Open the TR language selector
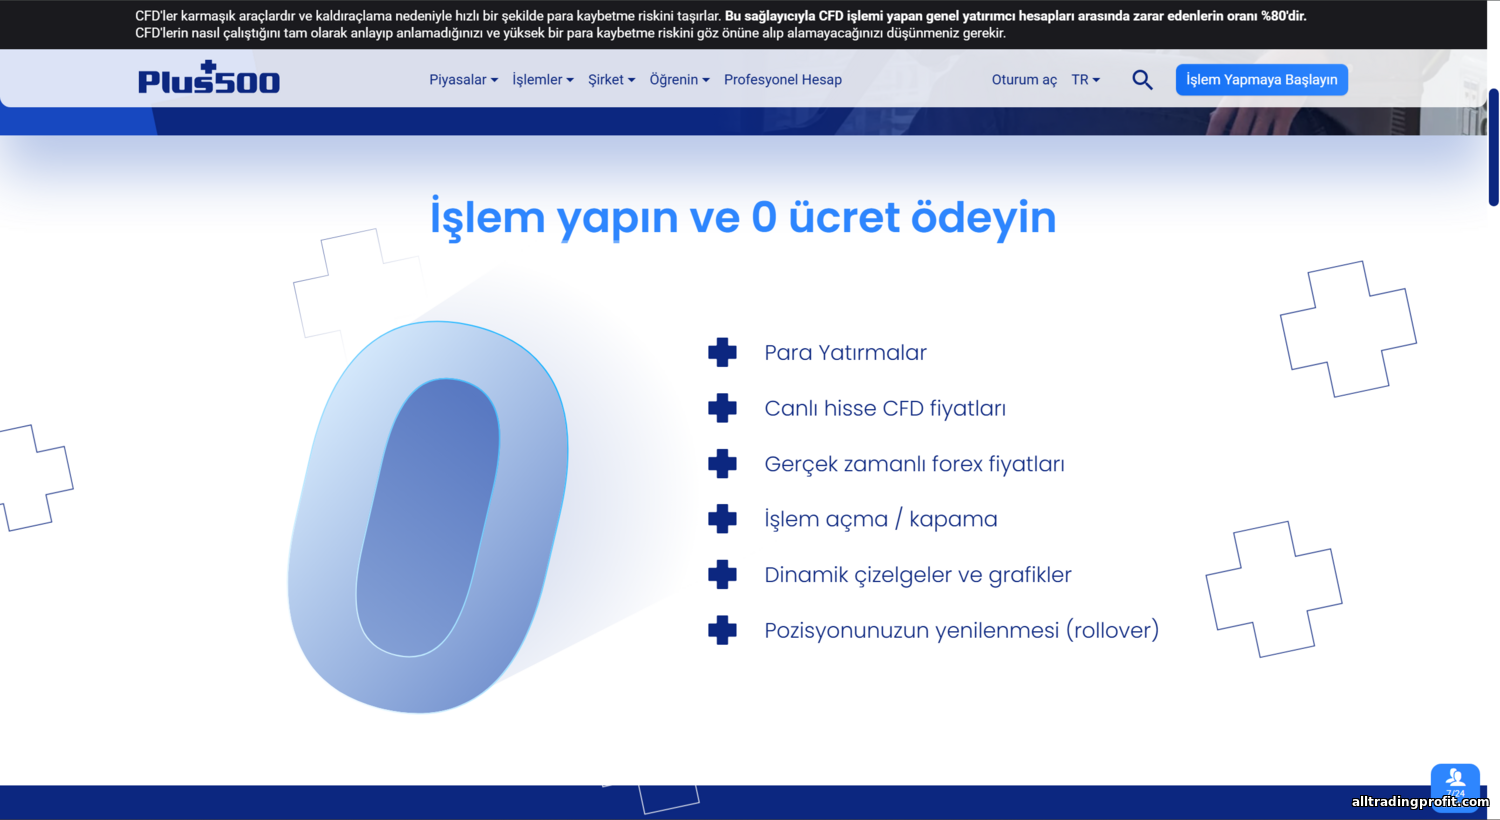The width and height of the screenshot is (1500, 820). tap(1085, 80)
